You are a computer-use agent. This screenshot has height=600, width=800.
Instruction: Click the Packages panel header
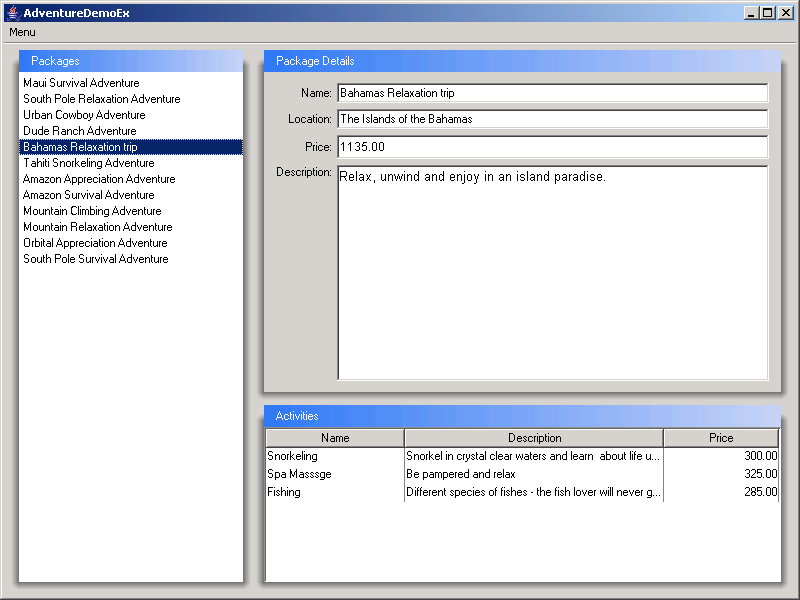131,61
